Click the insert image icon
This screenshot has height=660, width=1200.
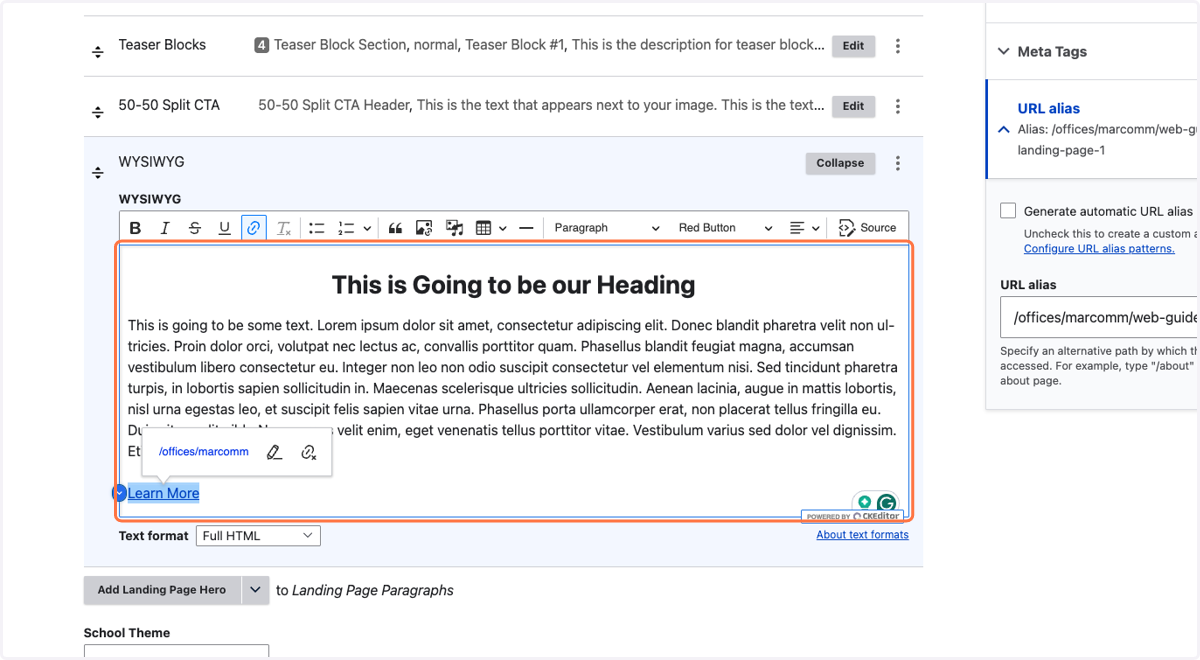tap(424, 228)
